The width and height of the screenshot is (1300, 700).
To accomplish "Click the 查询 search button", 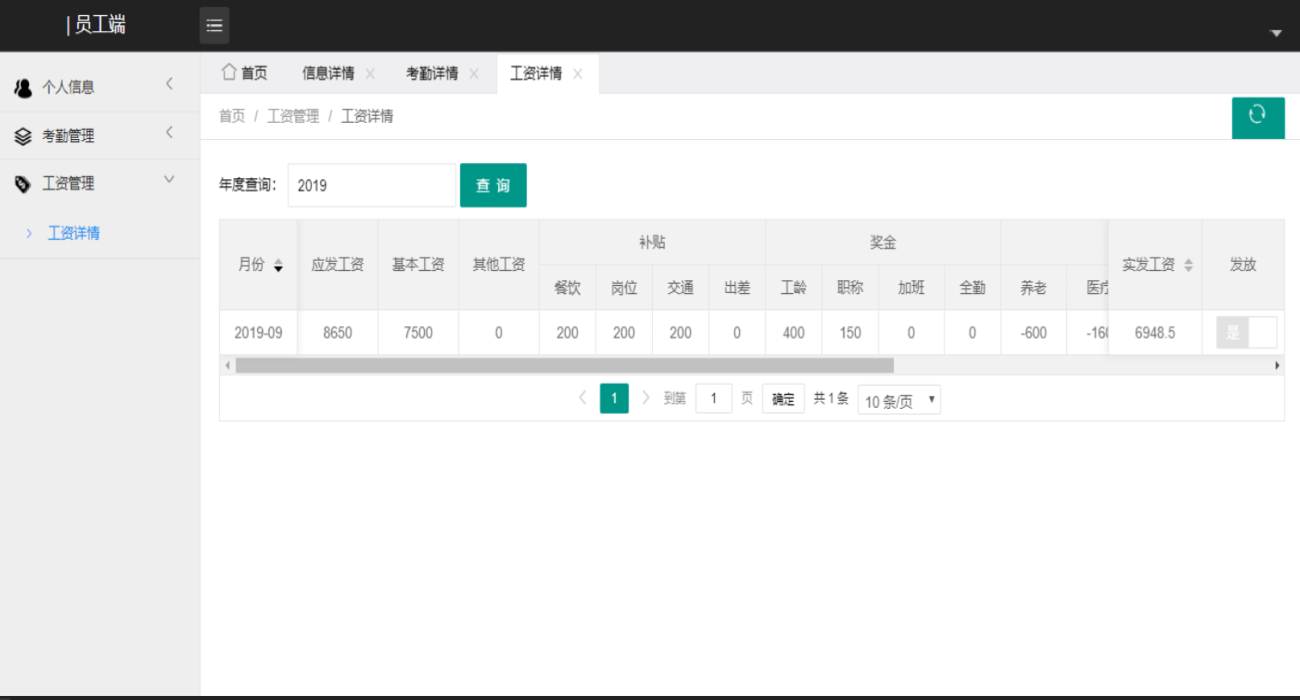I will click(493, 185).
